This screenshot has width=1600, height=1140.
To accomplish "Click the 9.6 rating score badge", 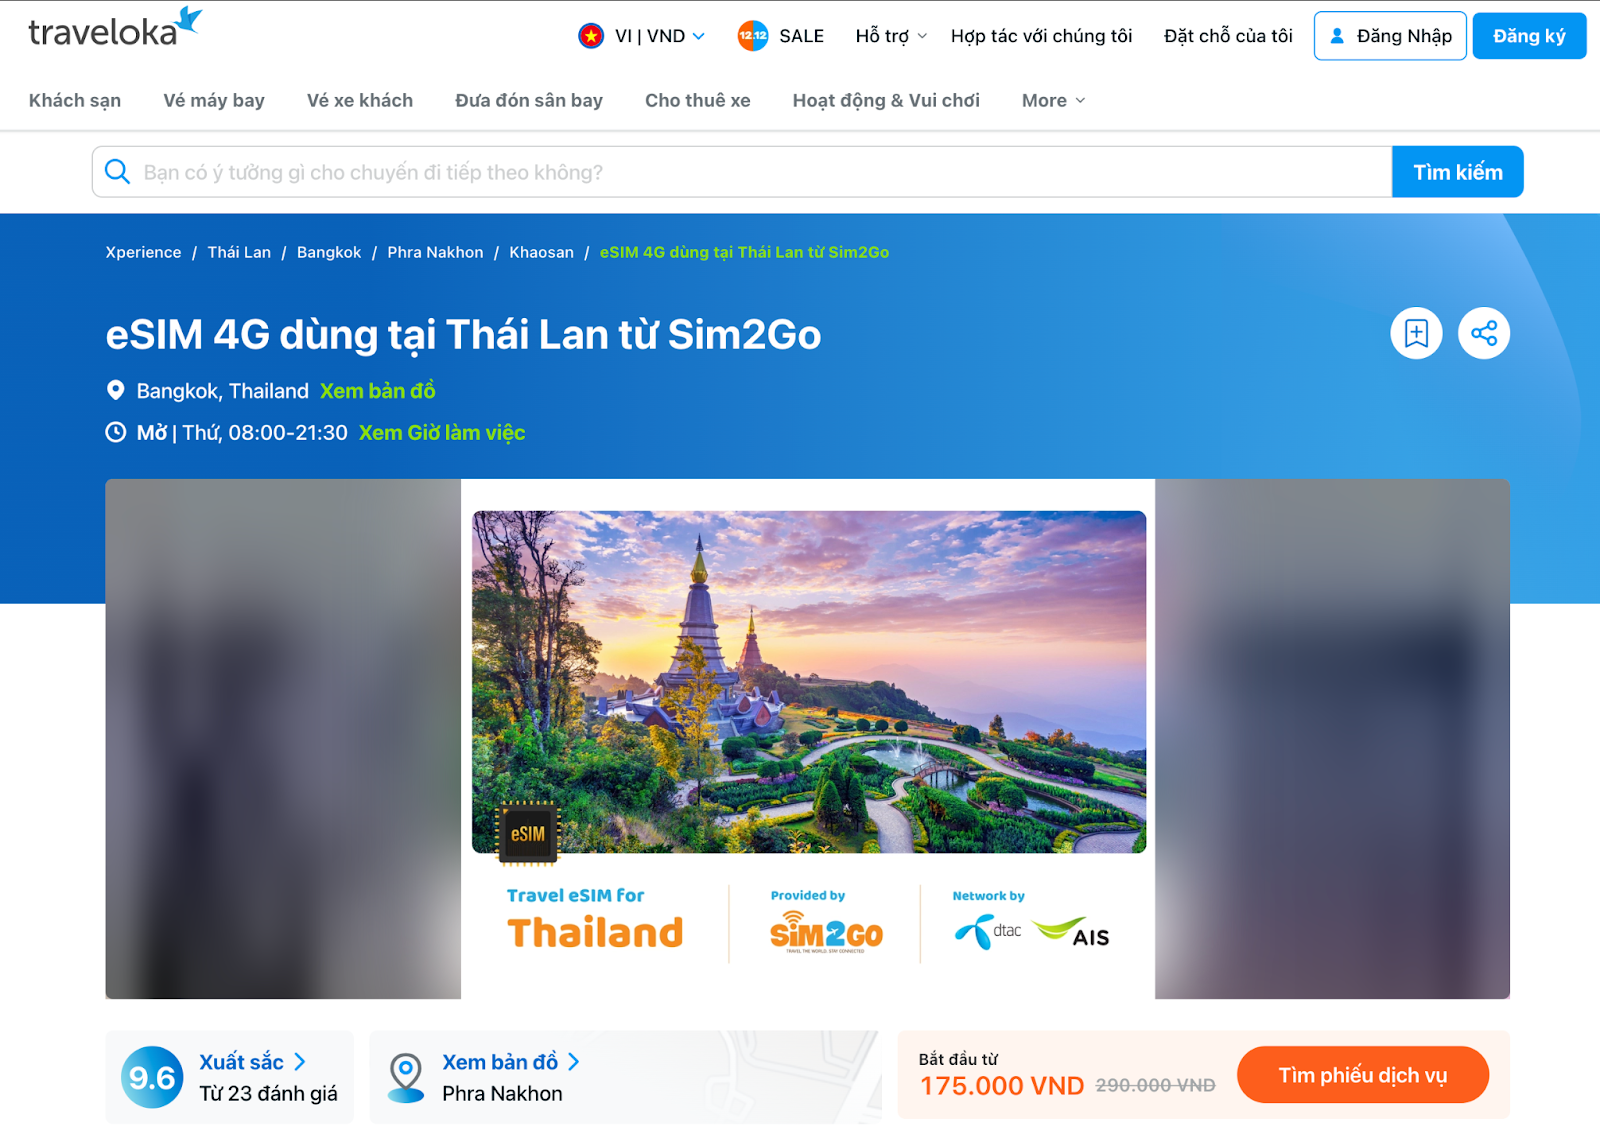I will (x=152, y=1077).
